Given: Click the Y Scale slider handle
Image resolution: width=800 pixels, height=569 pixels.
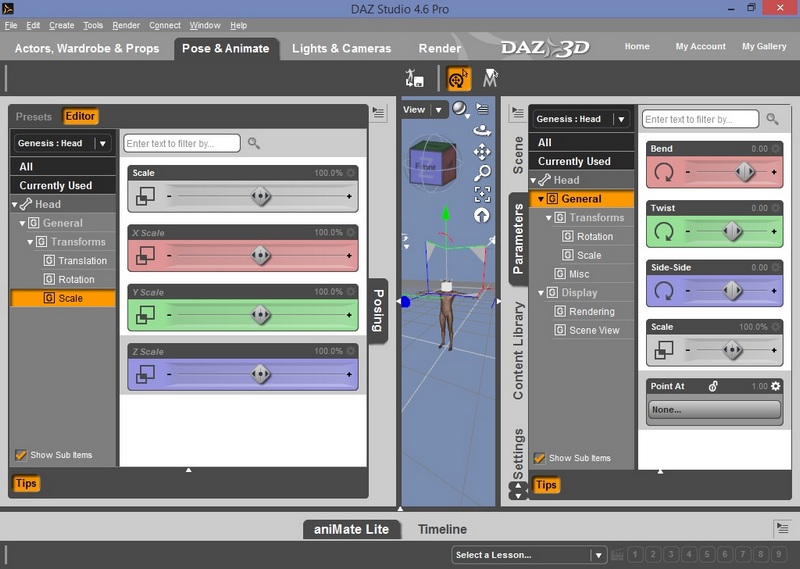Looking at the screenshot, I should [261, 315].
